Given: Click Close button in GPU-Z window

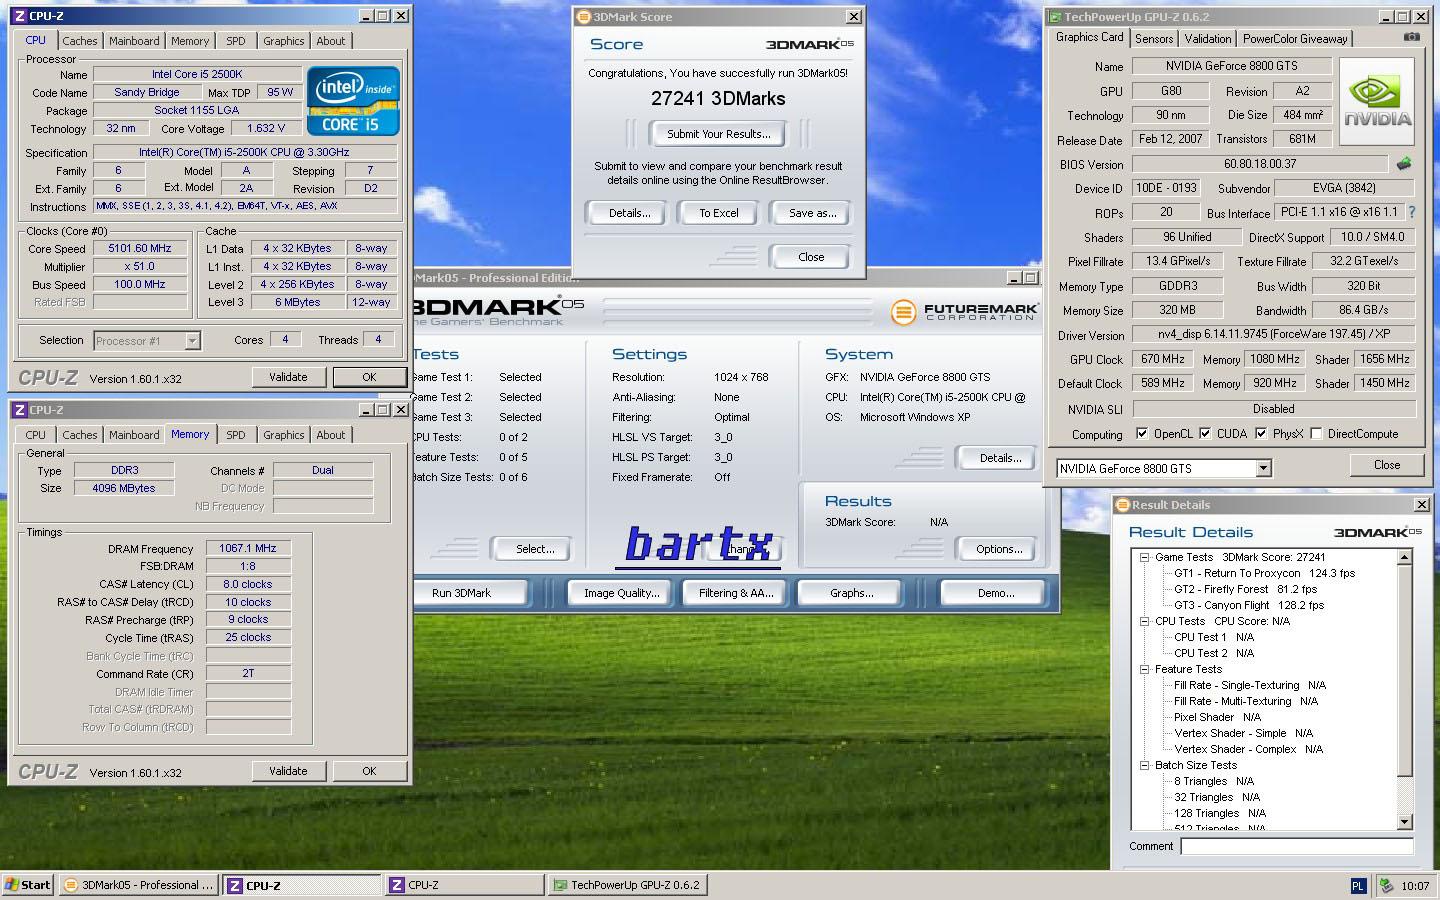Looking at the screenshot, I should point(1387,465).
